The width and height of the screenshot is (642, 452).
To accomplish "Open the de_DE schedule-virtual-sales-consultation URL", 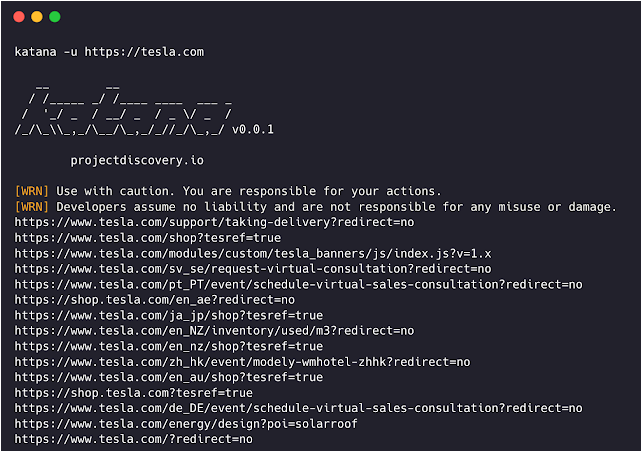I will (x=298, y=408).
